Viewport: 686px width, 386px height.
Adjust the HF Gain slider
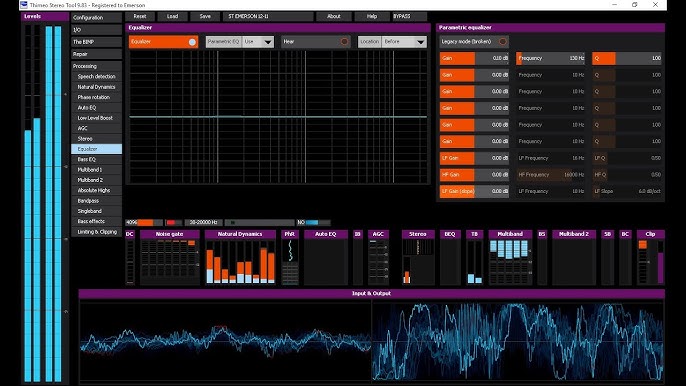coord(474,175)
